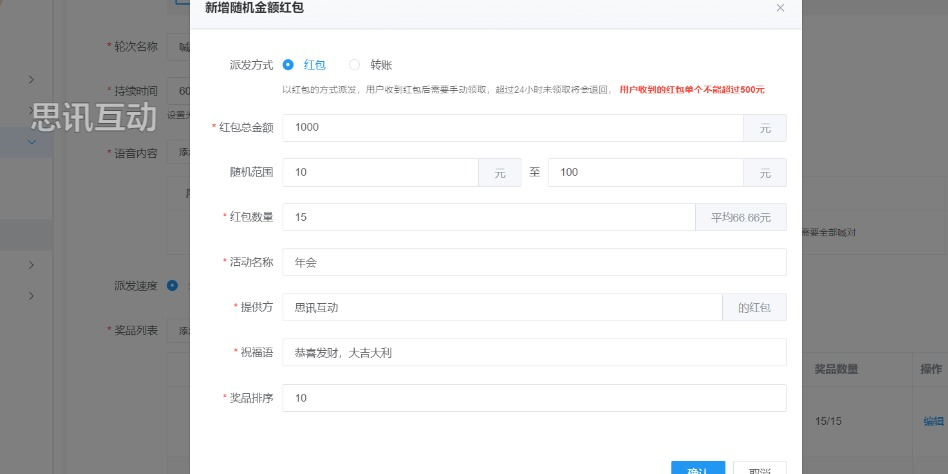Click the 红包数量 input showing 15
This screenshot has width=948, height=474.
pos(488,217)
